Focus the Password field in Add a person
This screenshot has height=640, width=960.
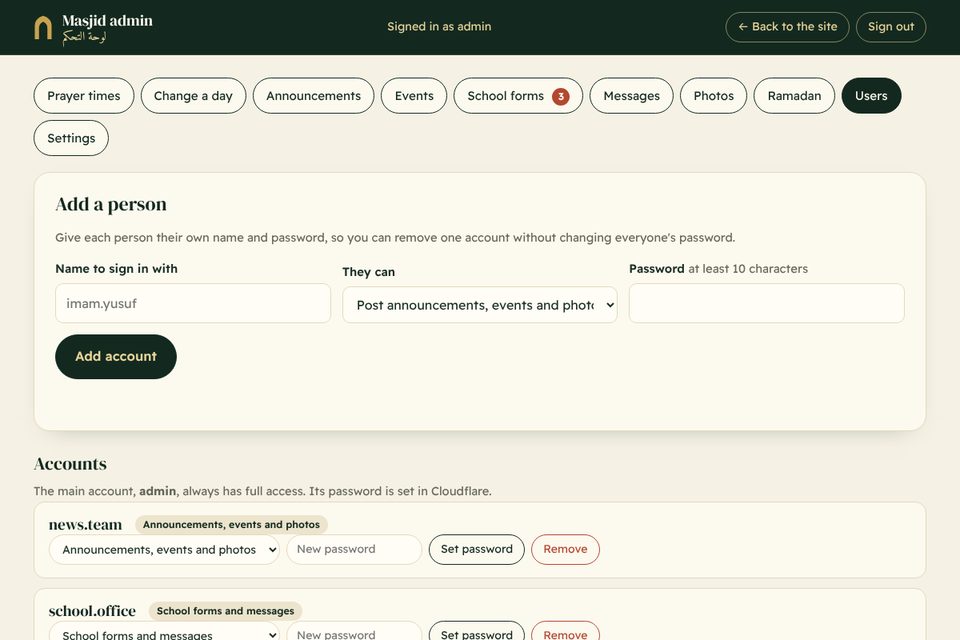(x=767, y=303)
